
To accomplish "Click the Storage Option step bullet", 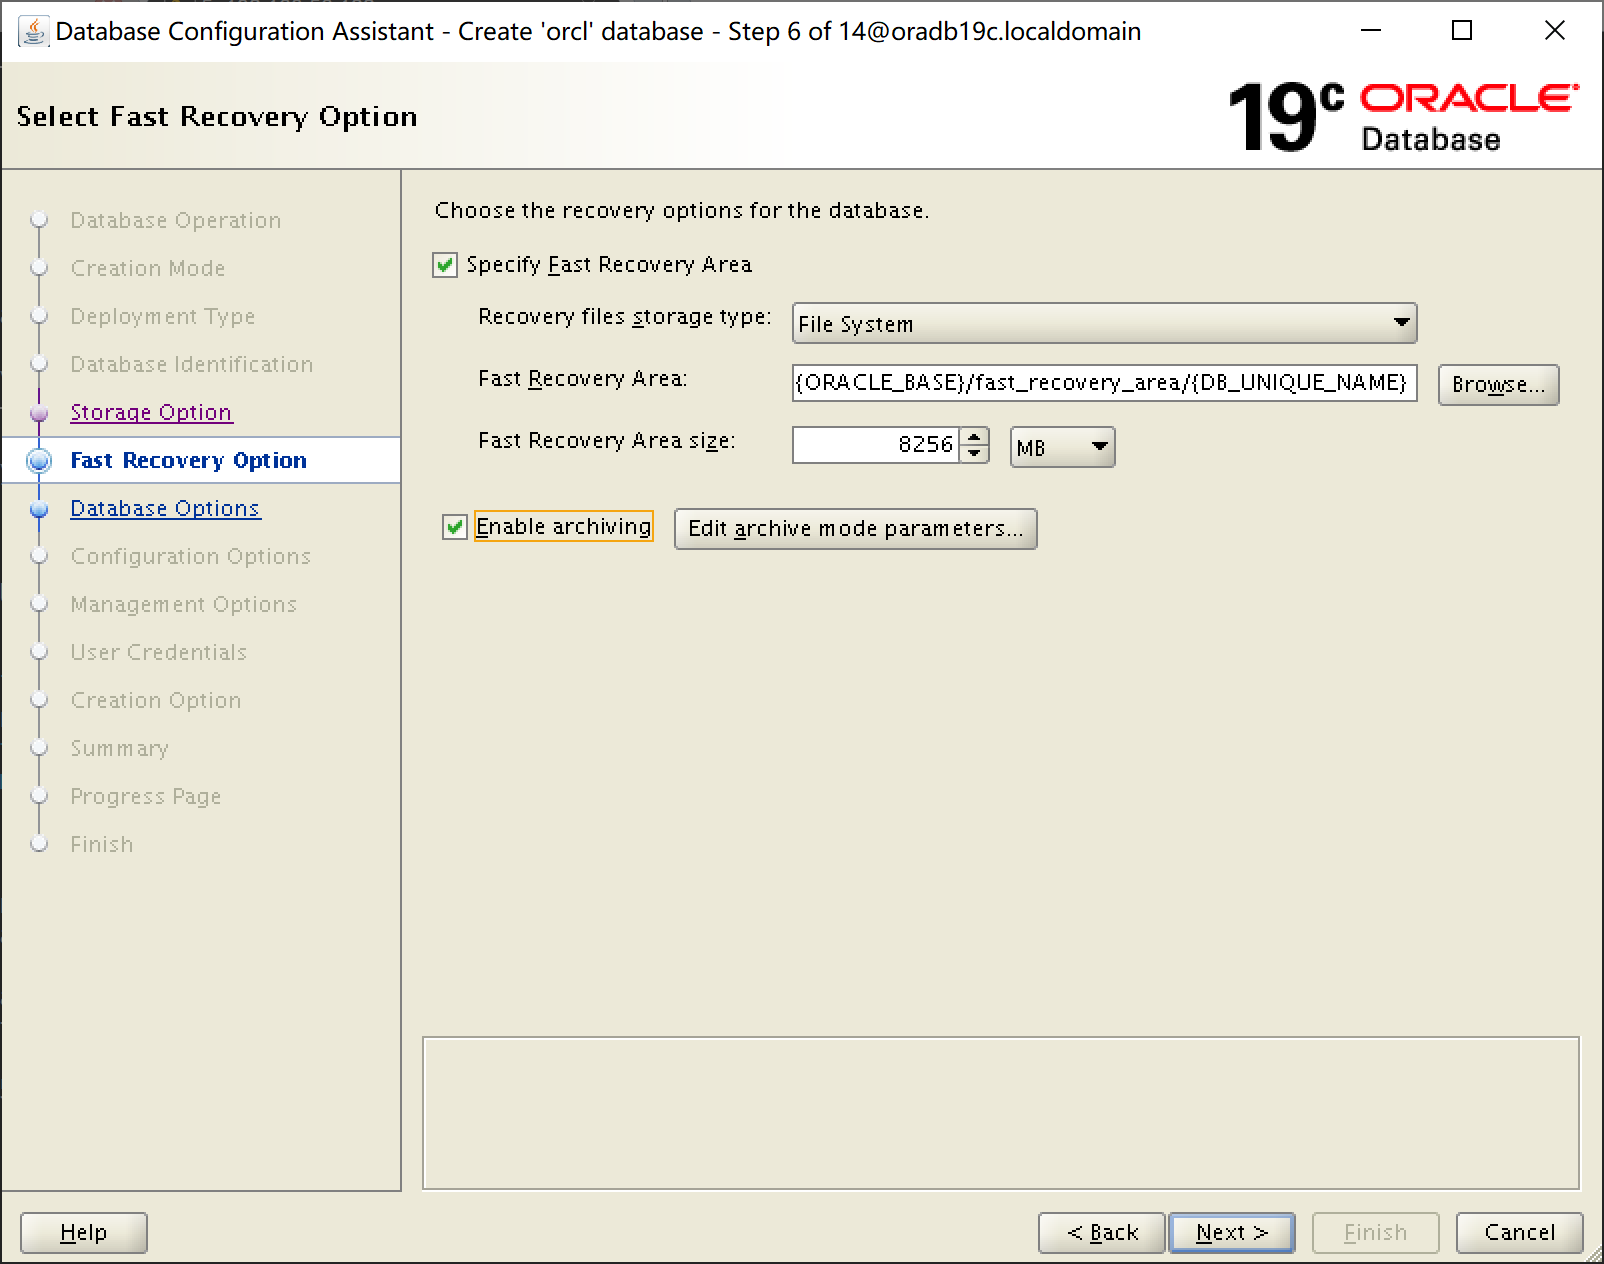I will click(x=39, y=413).
